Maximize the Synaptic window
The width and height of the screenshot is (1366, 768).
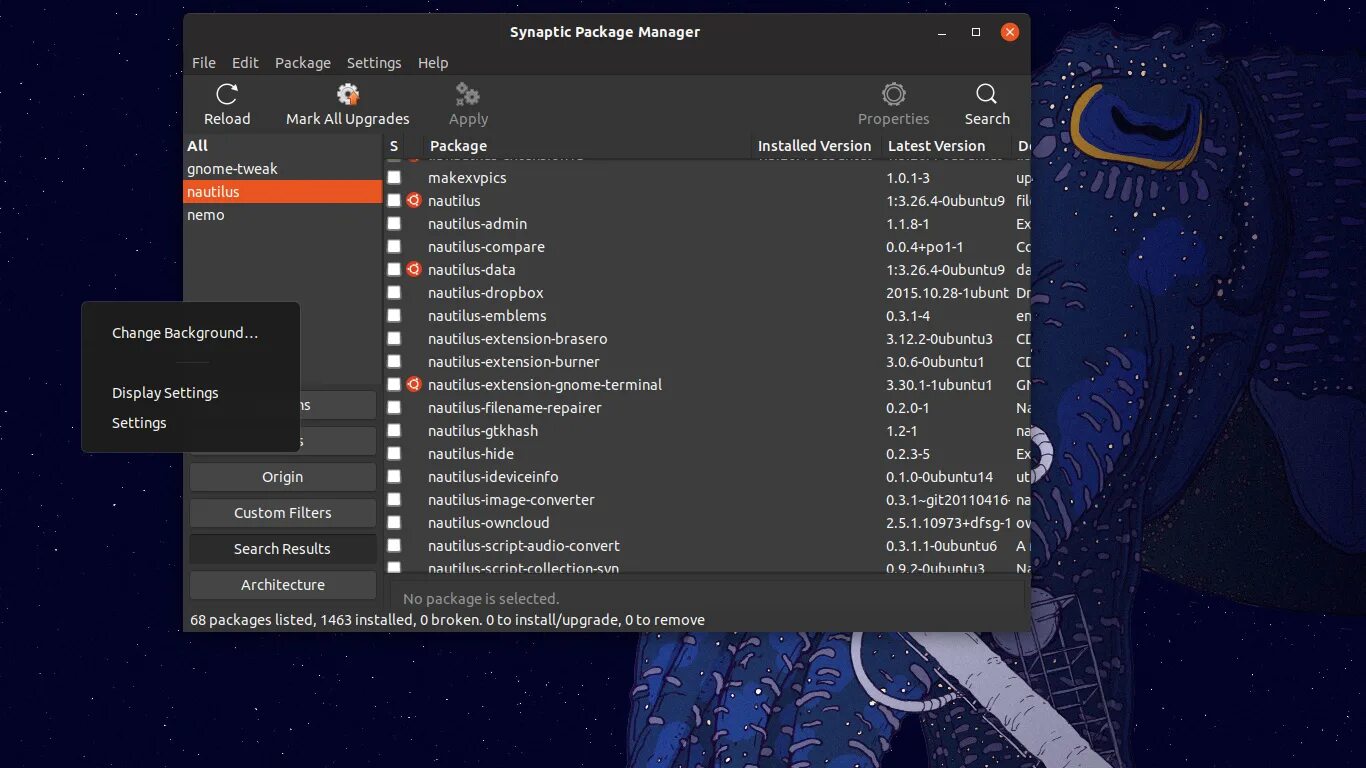click(976, 32)
